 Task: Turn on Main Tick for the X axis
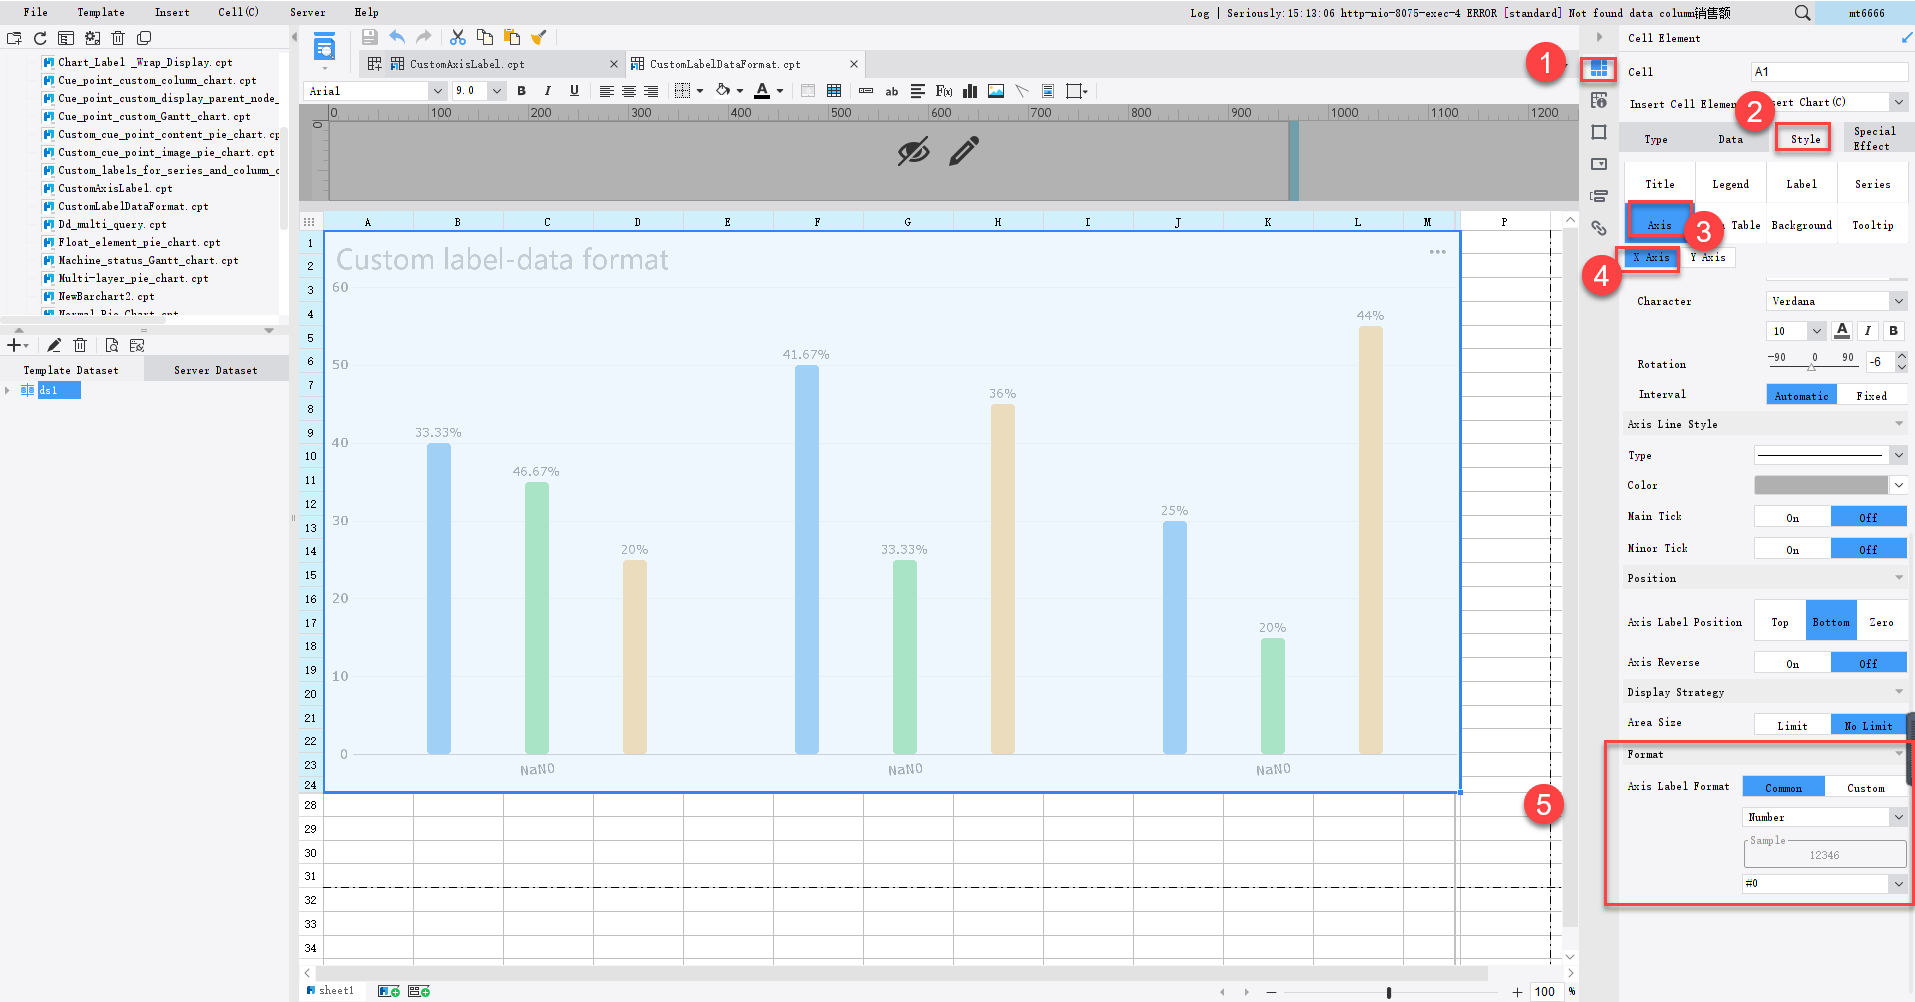1792,516
